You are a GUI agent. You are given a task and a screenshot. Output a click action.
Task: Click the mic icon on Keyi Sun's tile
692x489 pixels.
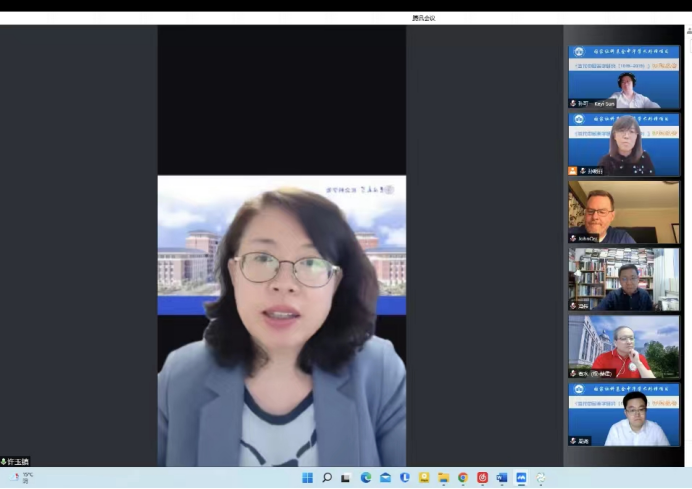click(574, 103)
